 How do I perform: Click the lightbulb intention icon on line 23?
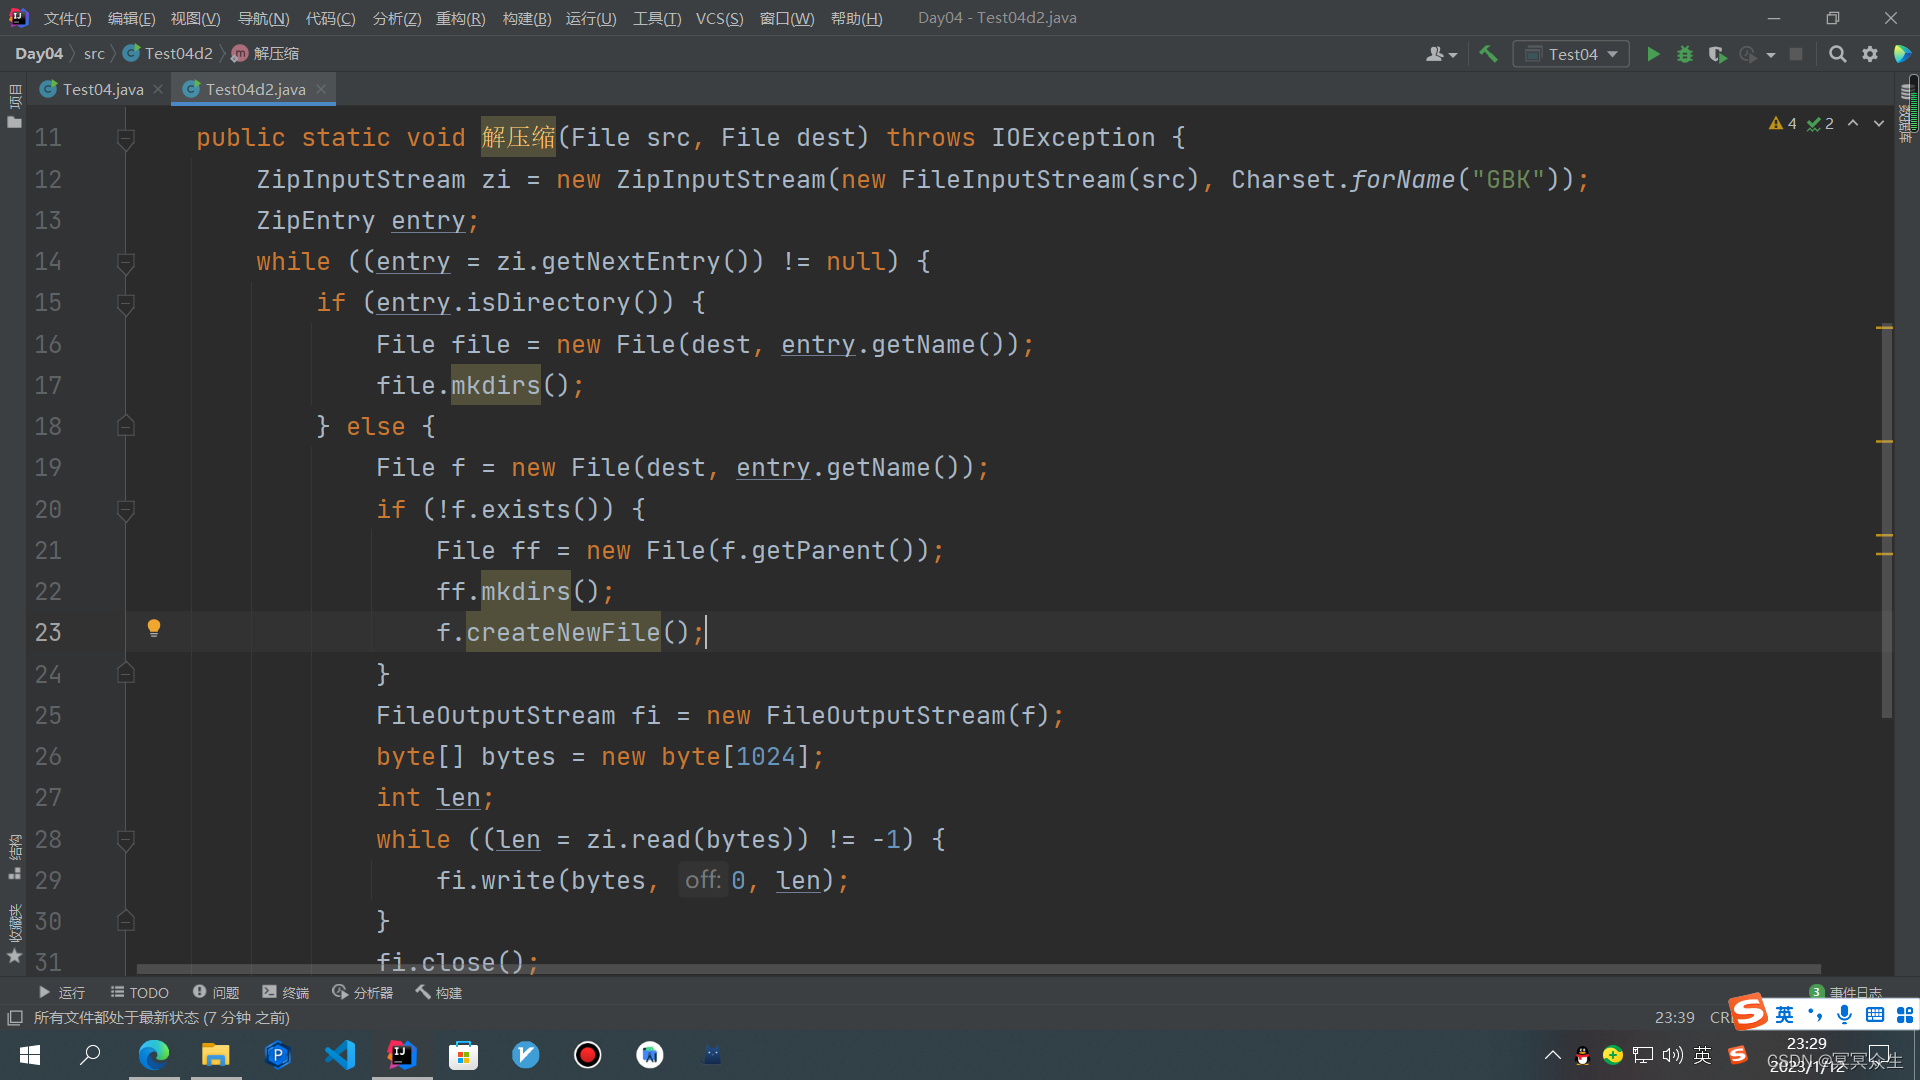[153, 628]
